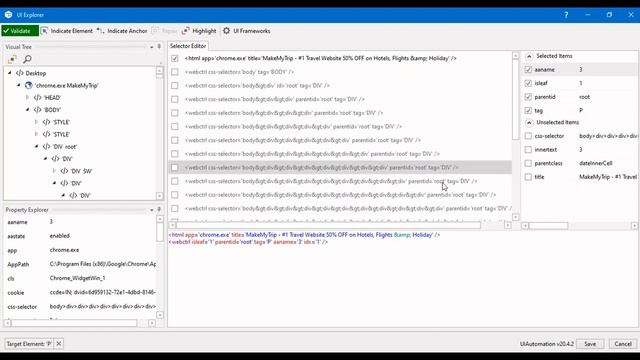Open UI Frameworks gear menu
The image size is (640, 360).
click(247, 31)
